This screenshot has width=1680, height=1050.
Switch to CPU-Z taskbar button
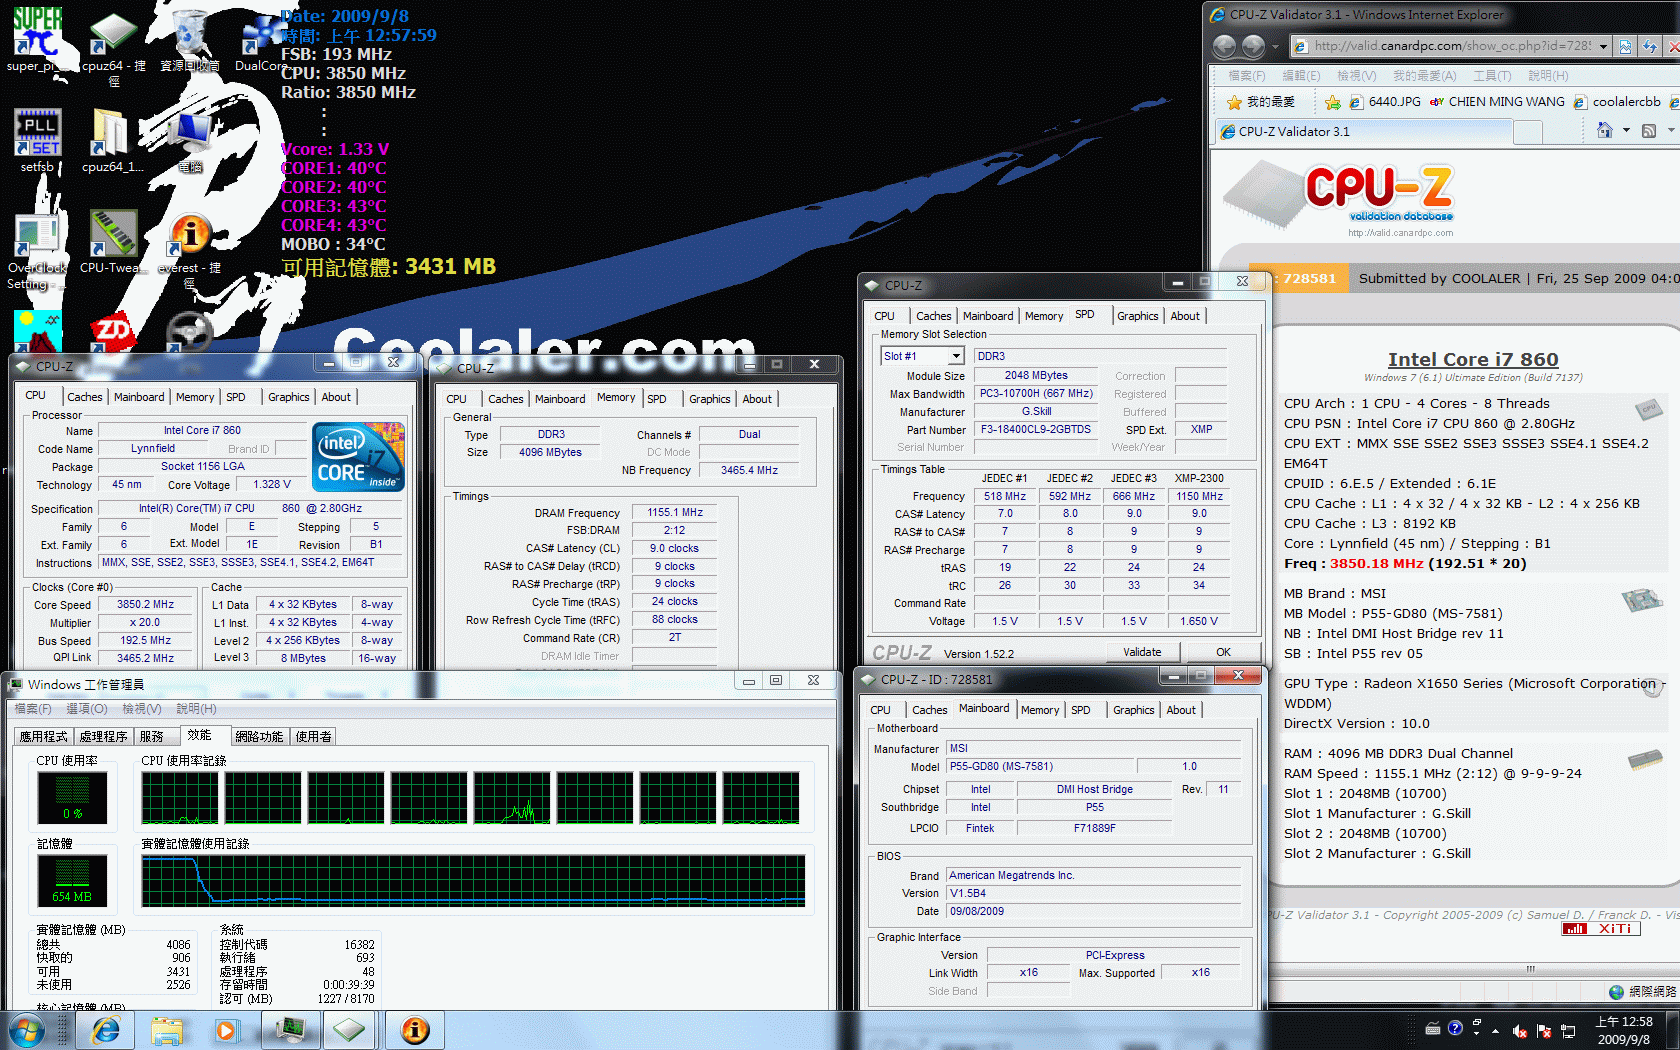pyautogui.click(x=350, y=1030)
